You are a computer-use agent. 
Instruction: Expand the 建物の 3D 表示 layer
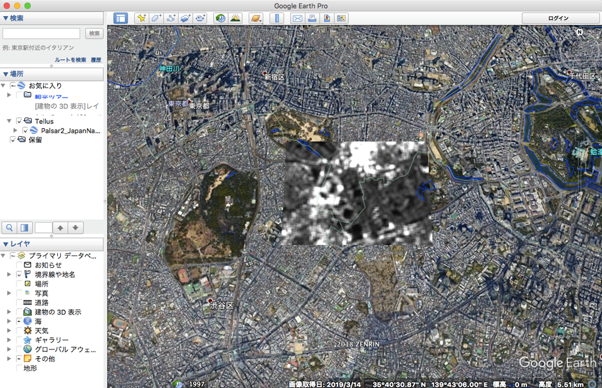(x=9, y=312)
